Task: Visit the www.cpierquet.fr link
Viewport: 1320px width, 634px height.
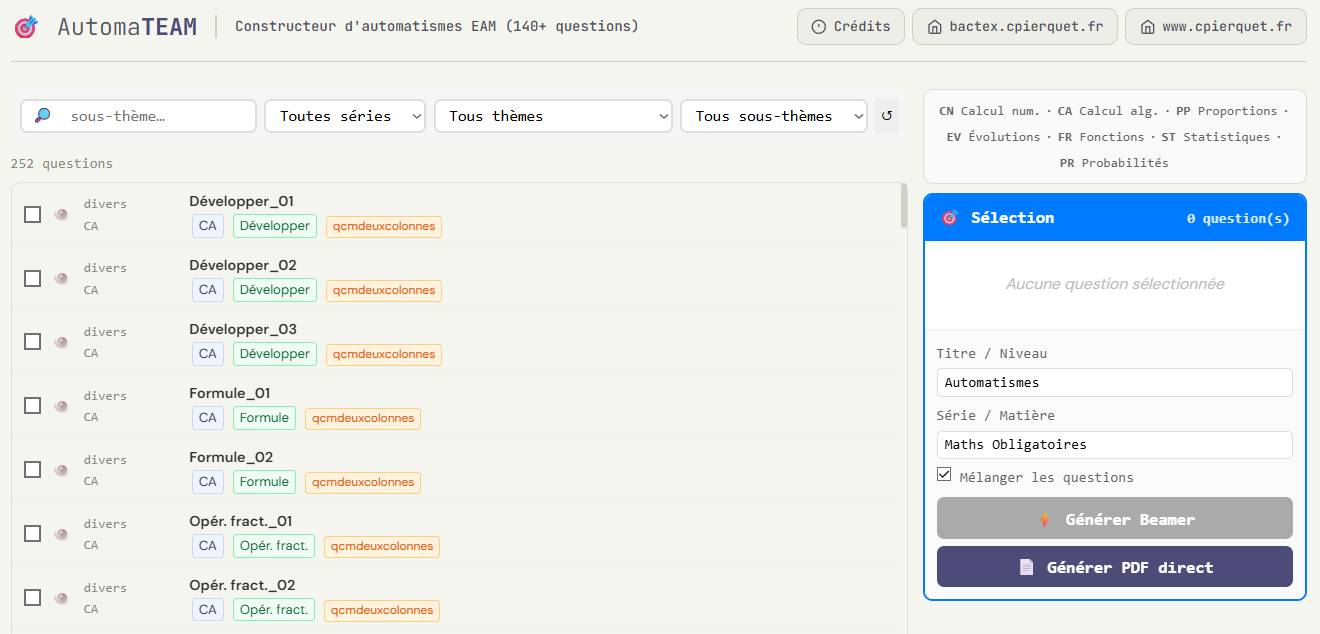Action: (1216, 27)
